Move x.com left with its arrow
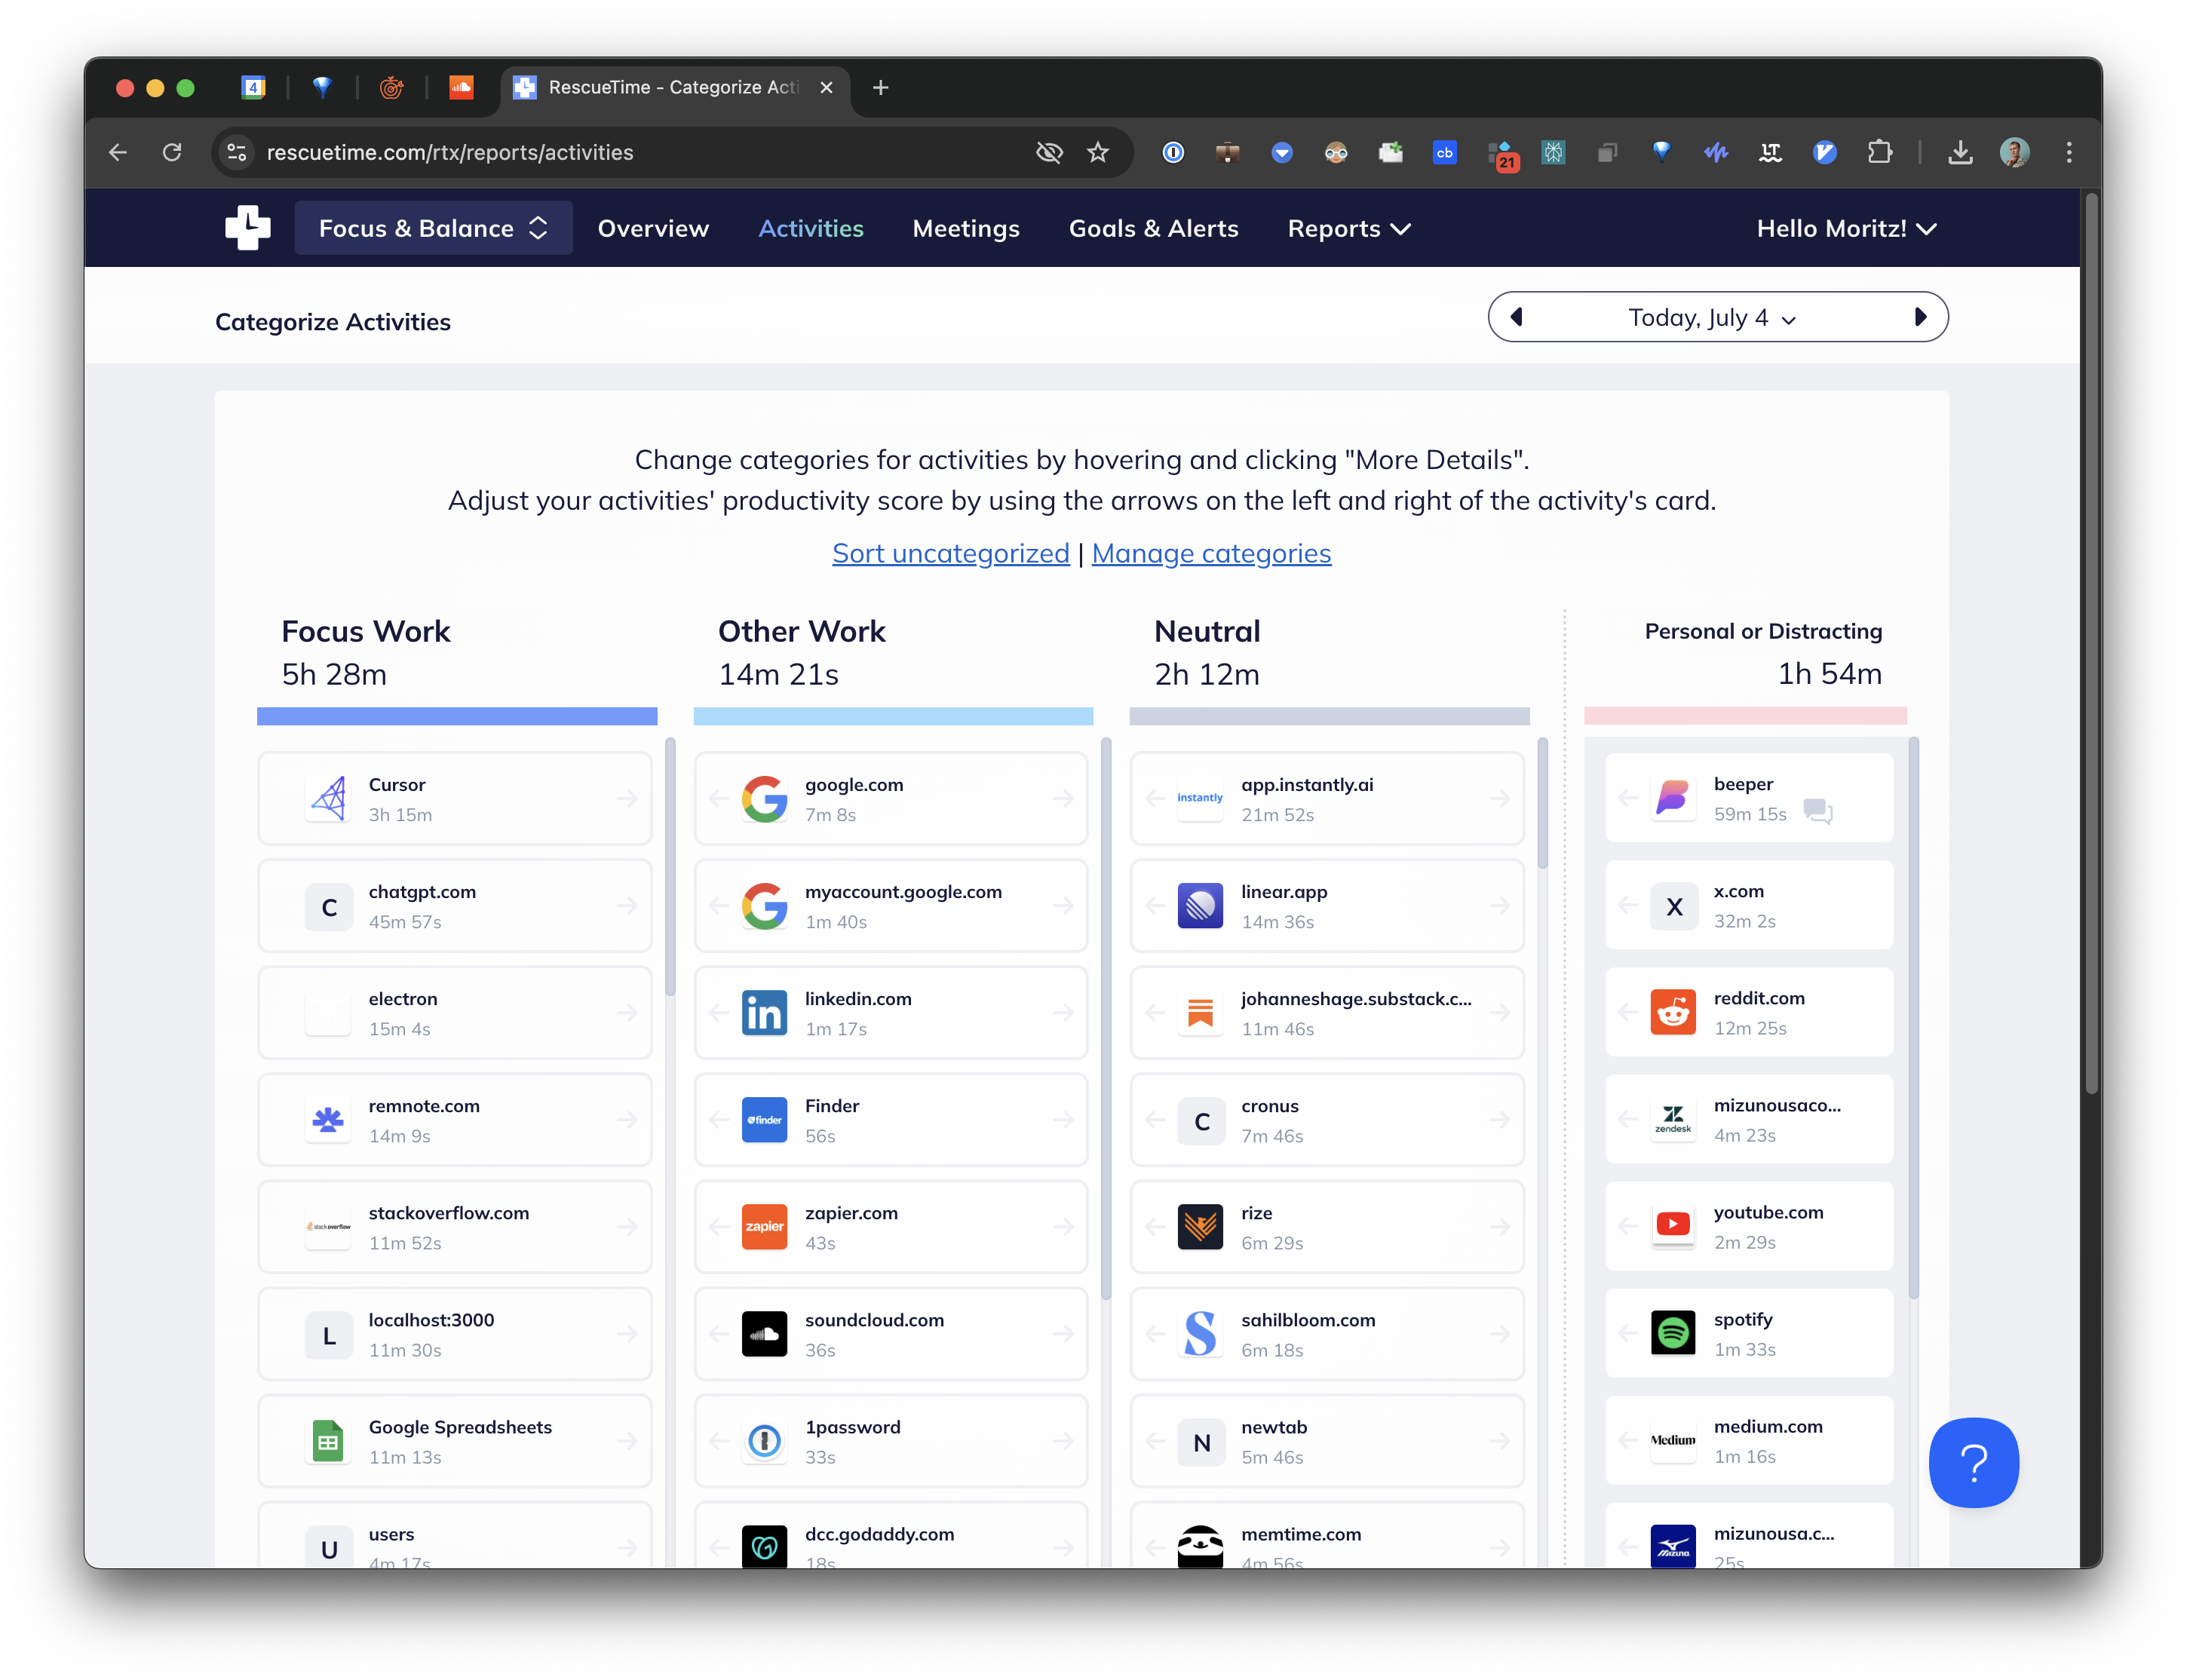The image size is (2187, 1680). 1628,906
